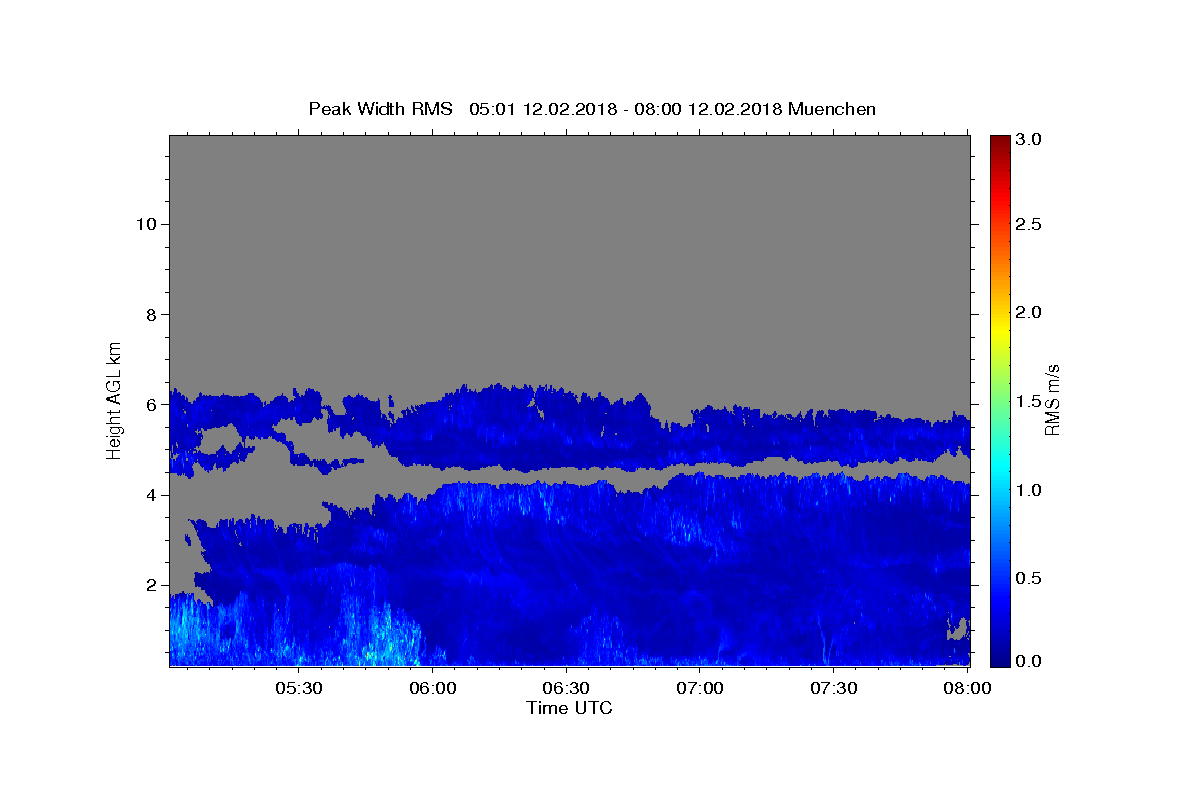The height and width of the screenshot is (800, 1200).
Task: Click the colorbar value 3.0
Action: (x=1030, y=139)
